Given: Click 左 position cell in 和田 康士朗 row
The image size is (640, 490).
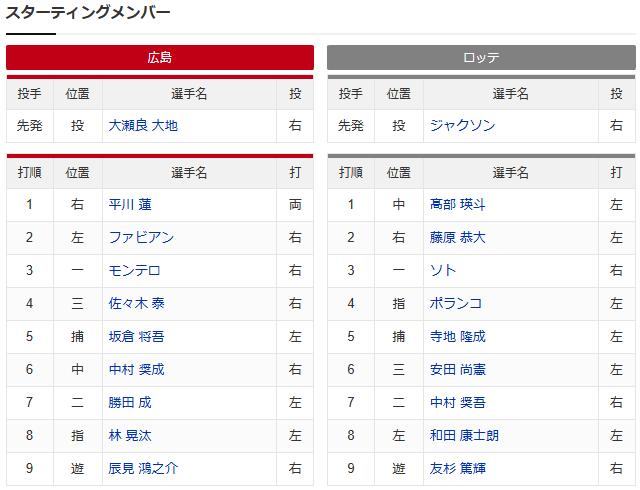Looking at the screenshot, I should point(399,435).
